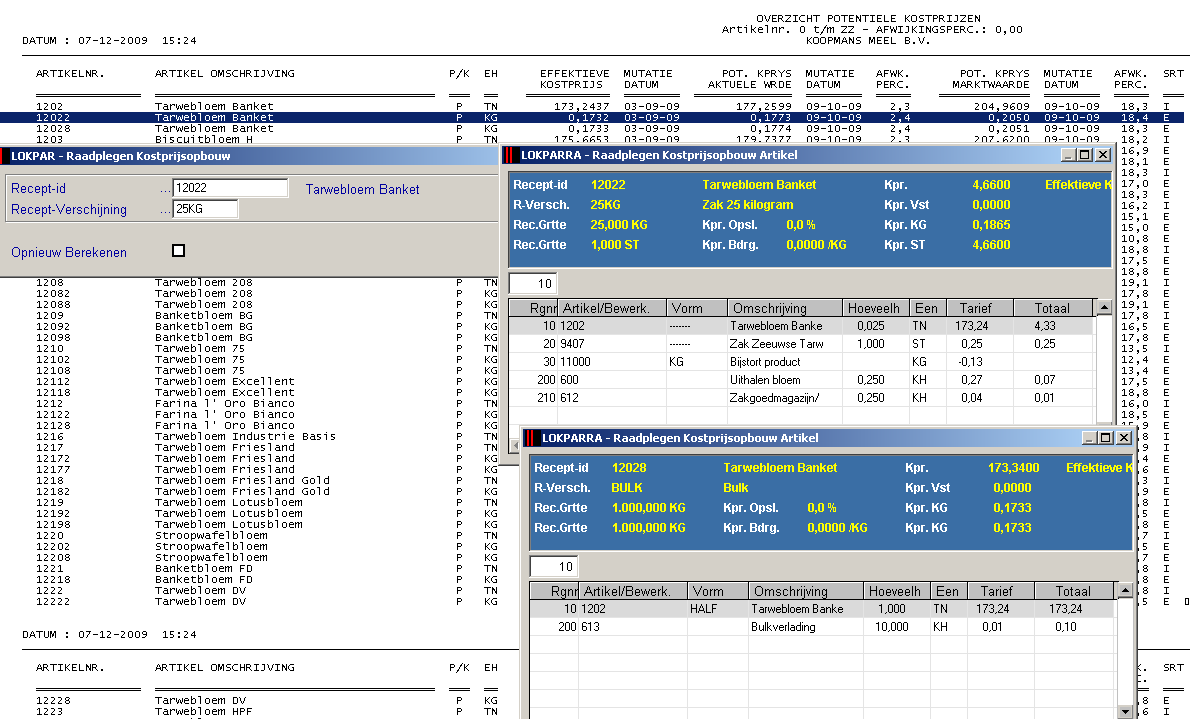This screenshot has height=719, width=1190.
Task: Click the highlighted report row for article 12022
Action: (x=591, y=118)
